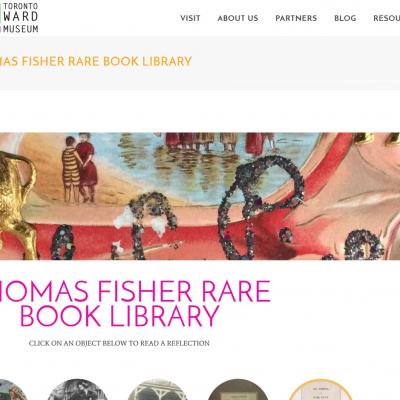Image resolution: width=400 pixels, height=400 pixels.
Task: Click the pink Thomas Fisher Rare Book Library heading
Action: [135, 303]
